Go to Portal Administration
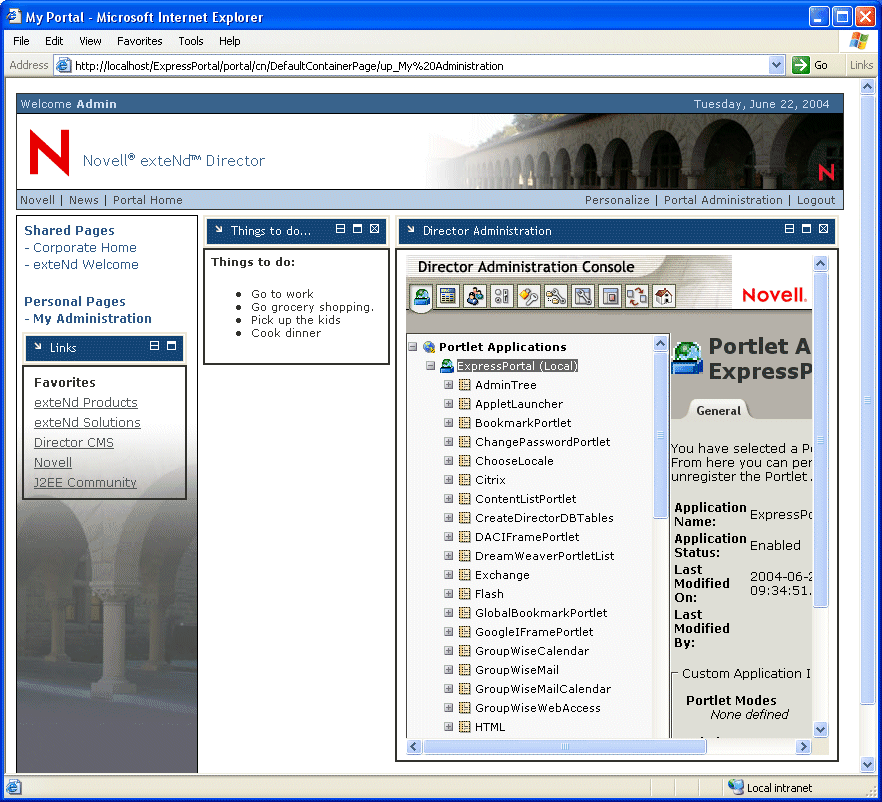The image size is (882, 802). click(723, 200)
